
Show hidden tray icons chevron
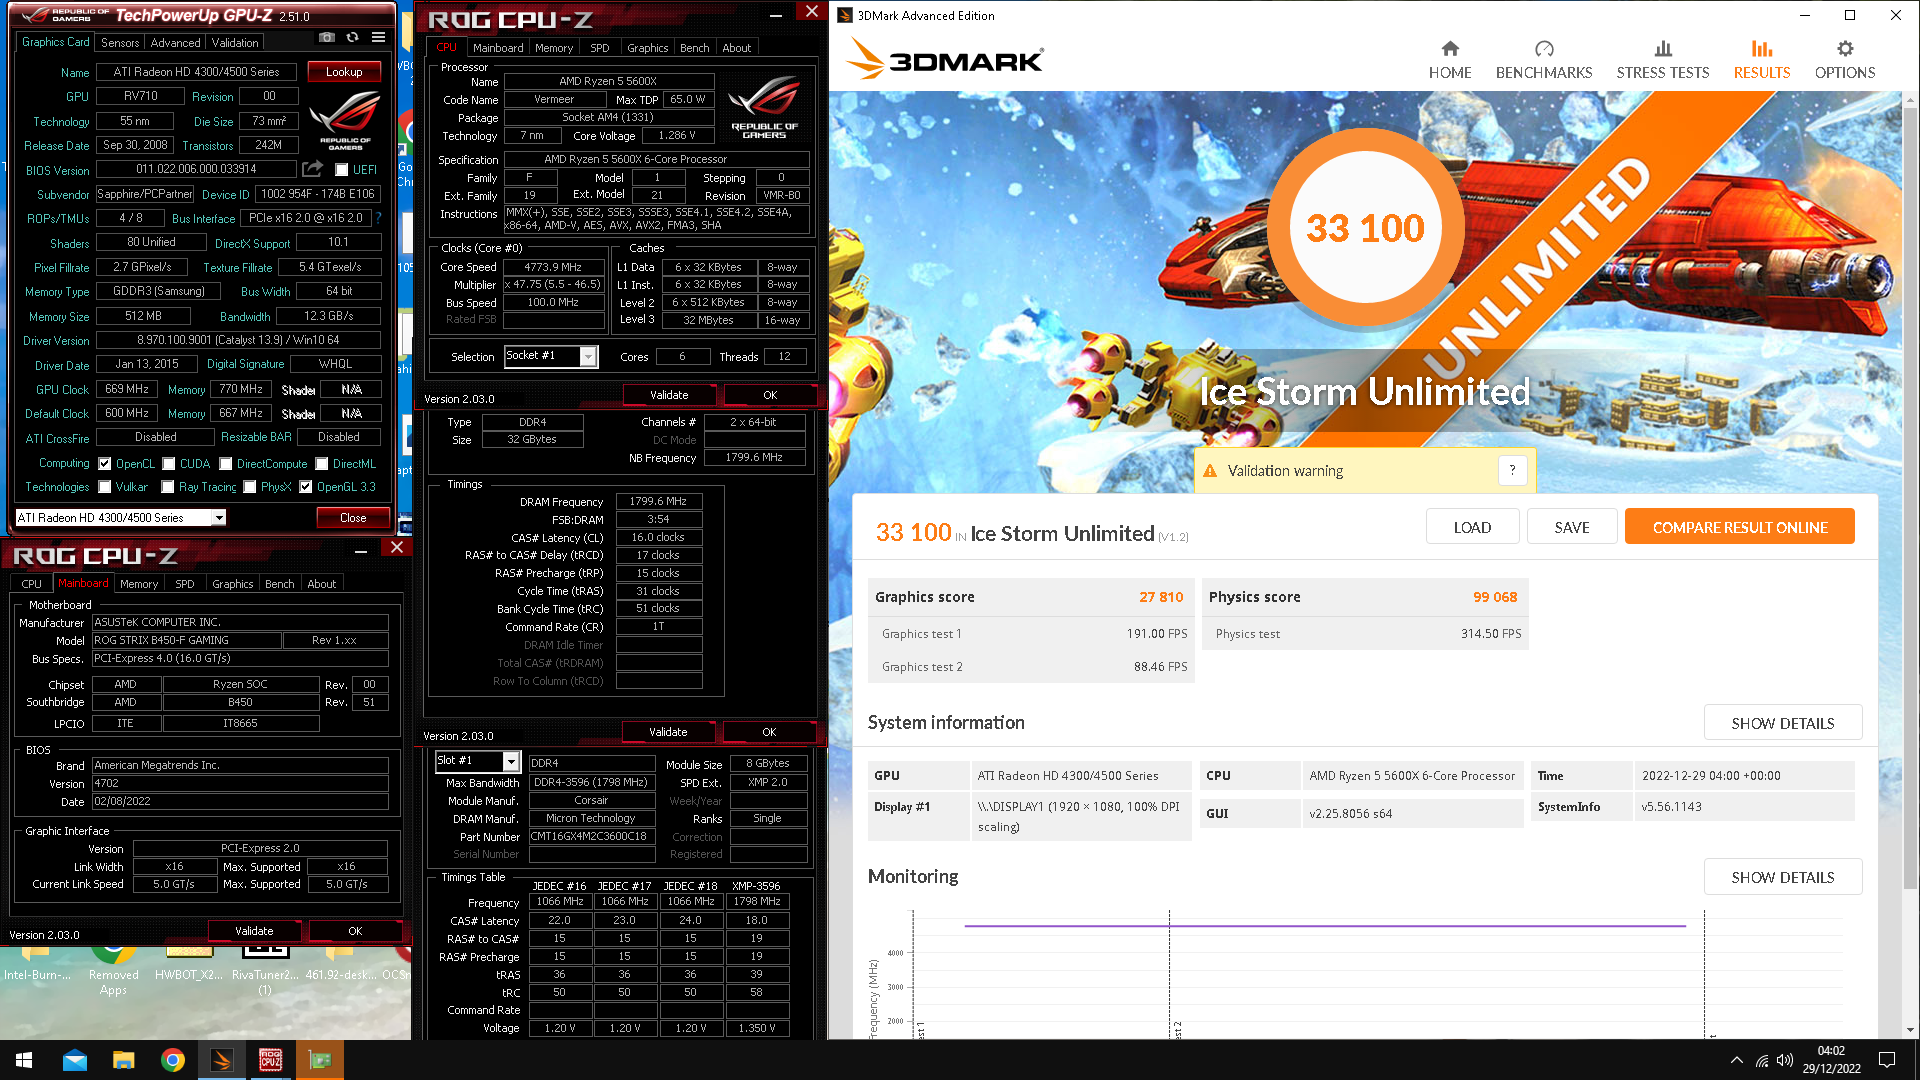click(1736, 1060)
